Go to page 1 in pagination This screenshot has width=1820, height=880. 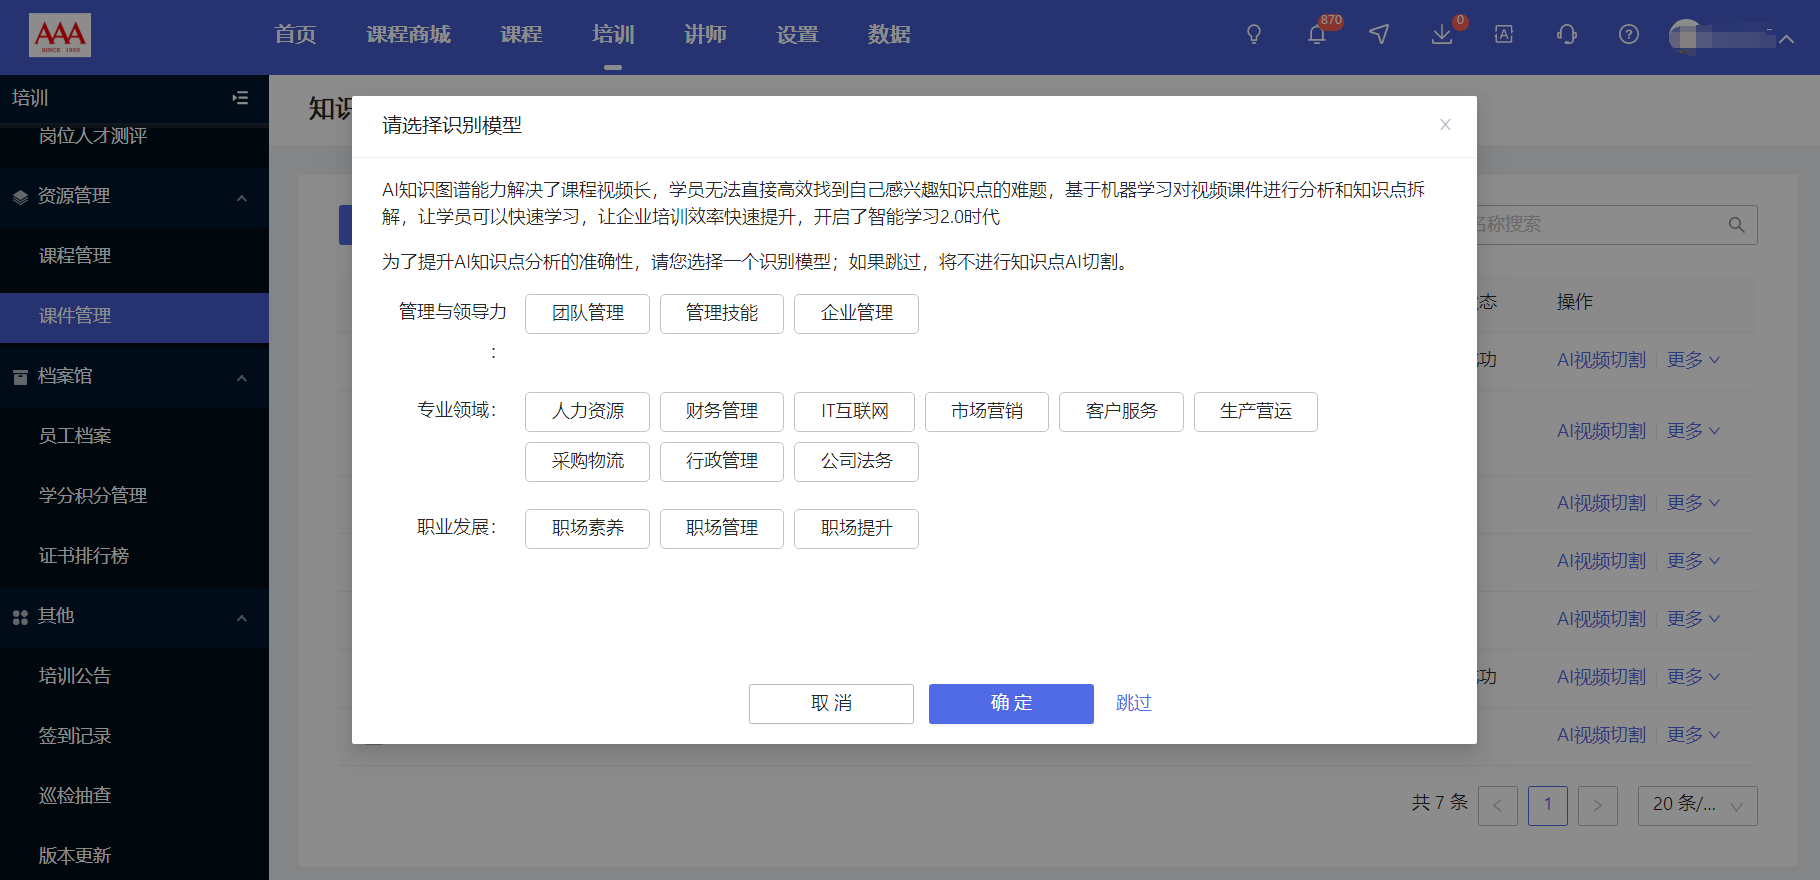point(1547,805)
